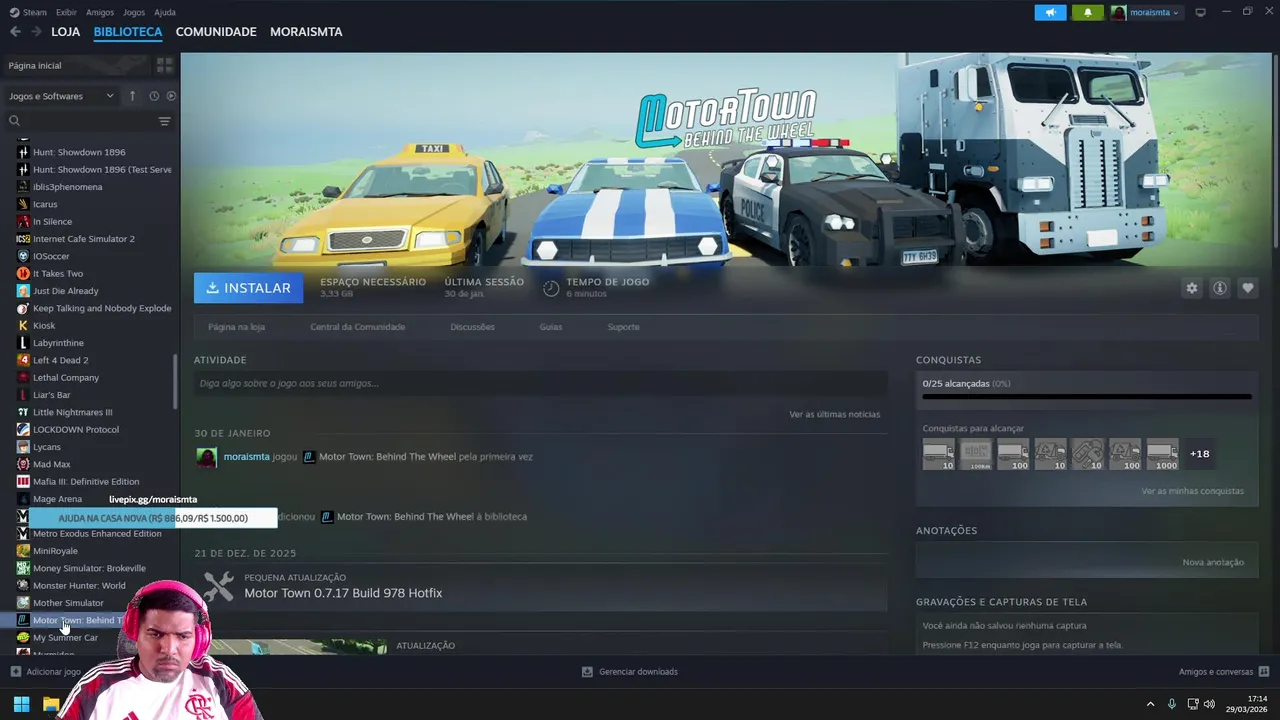Viewport: 1280px width, 720px height.
Task: Open the taskbar volume control
Action: coord(1209,704)
